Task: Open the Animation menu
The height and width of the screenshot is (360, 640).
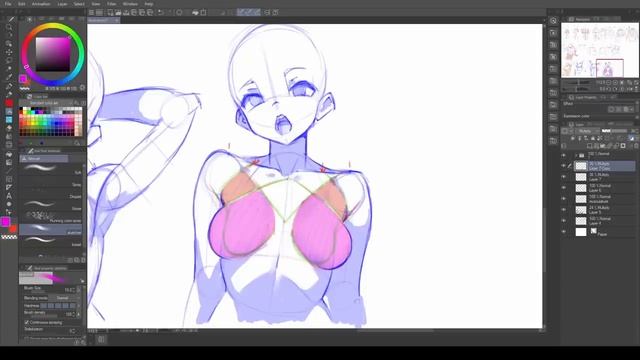Action: [x=41, y=4]
